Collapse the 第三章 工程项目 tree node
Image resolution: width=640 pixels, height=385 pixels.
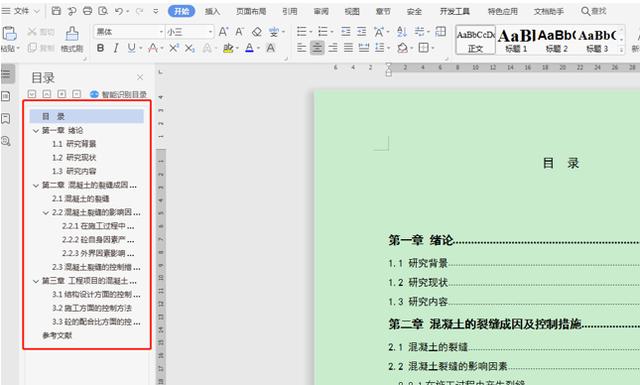[36, 281]
